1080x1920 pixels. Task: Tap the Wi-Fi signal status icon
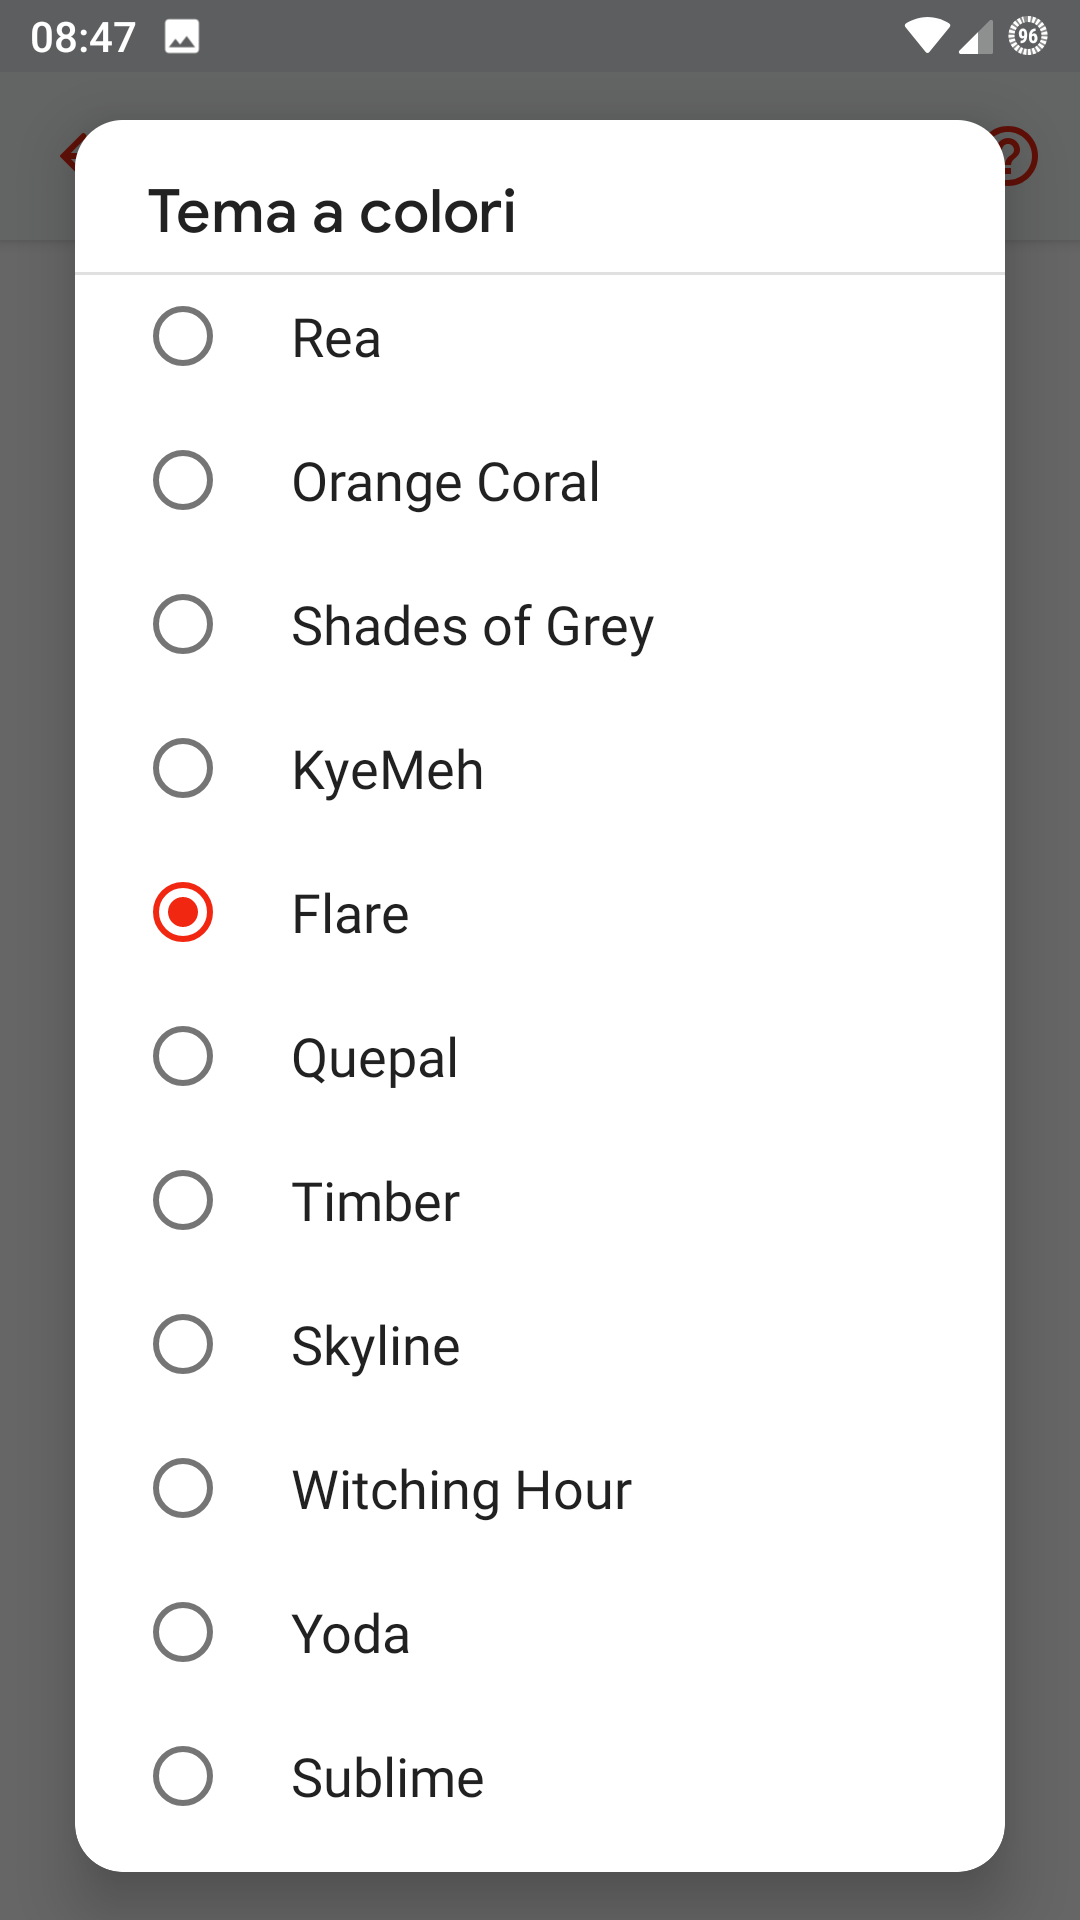click(927, 36)
